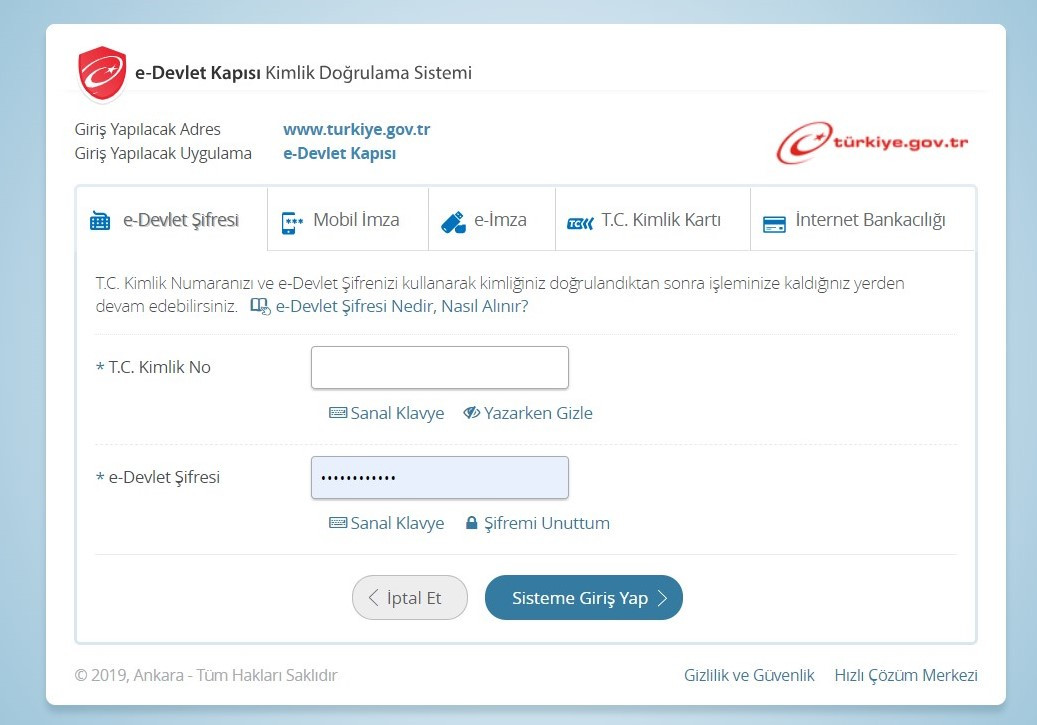The width and height of the screenshot is (1037, 725).
Task: Click the card icon on İnternet Bankacılığı tab
Action: point(774,224)
